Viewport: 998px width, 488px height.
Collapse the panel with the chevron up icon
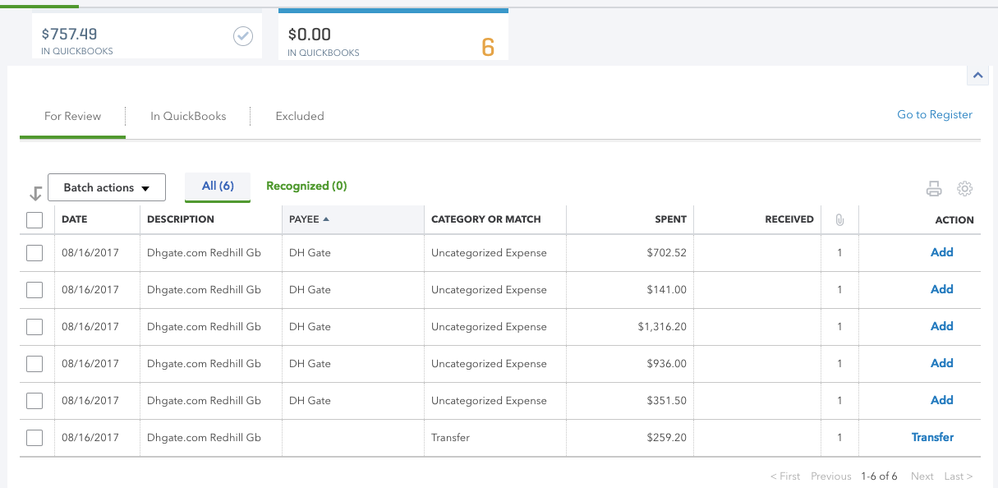click(x=977, y=76)
